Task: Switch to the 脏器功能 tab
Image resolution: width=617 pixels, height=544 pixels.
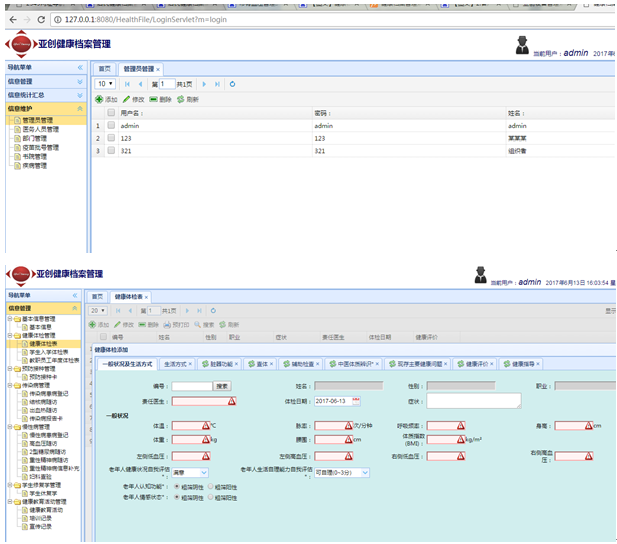Action: 222,364
